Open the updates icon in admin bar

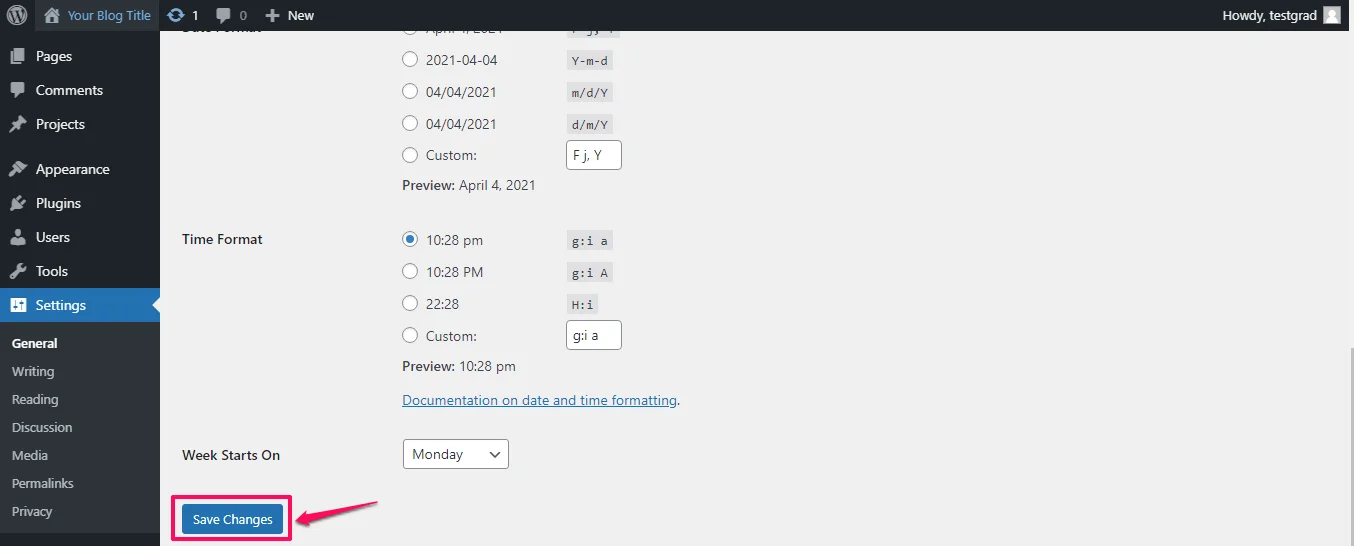(177, 15)
